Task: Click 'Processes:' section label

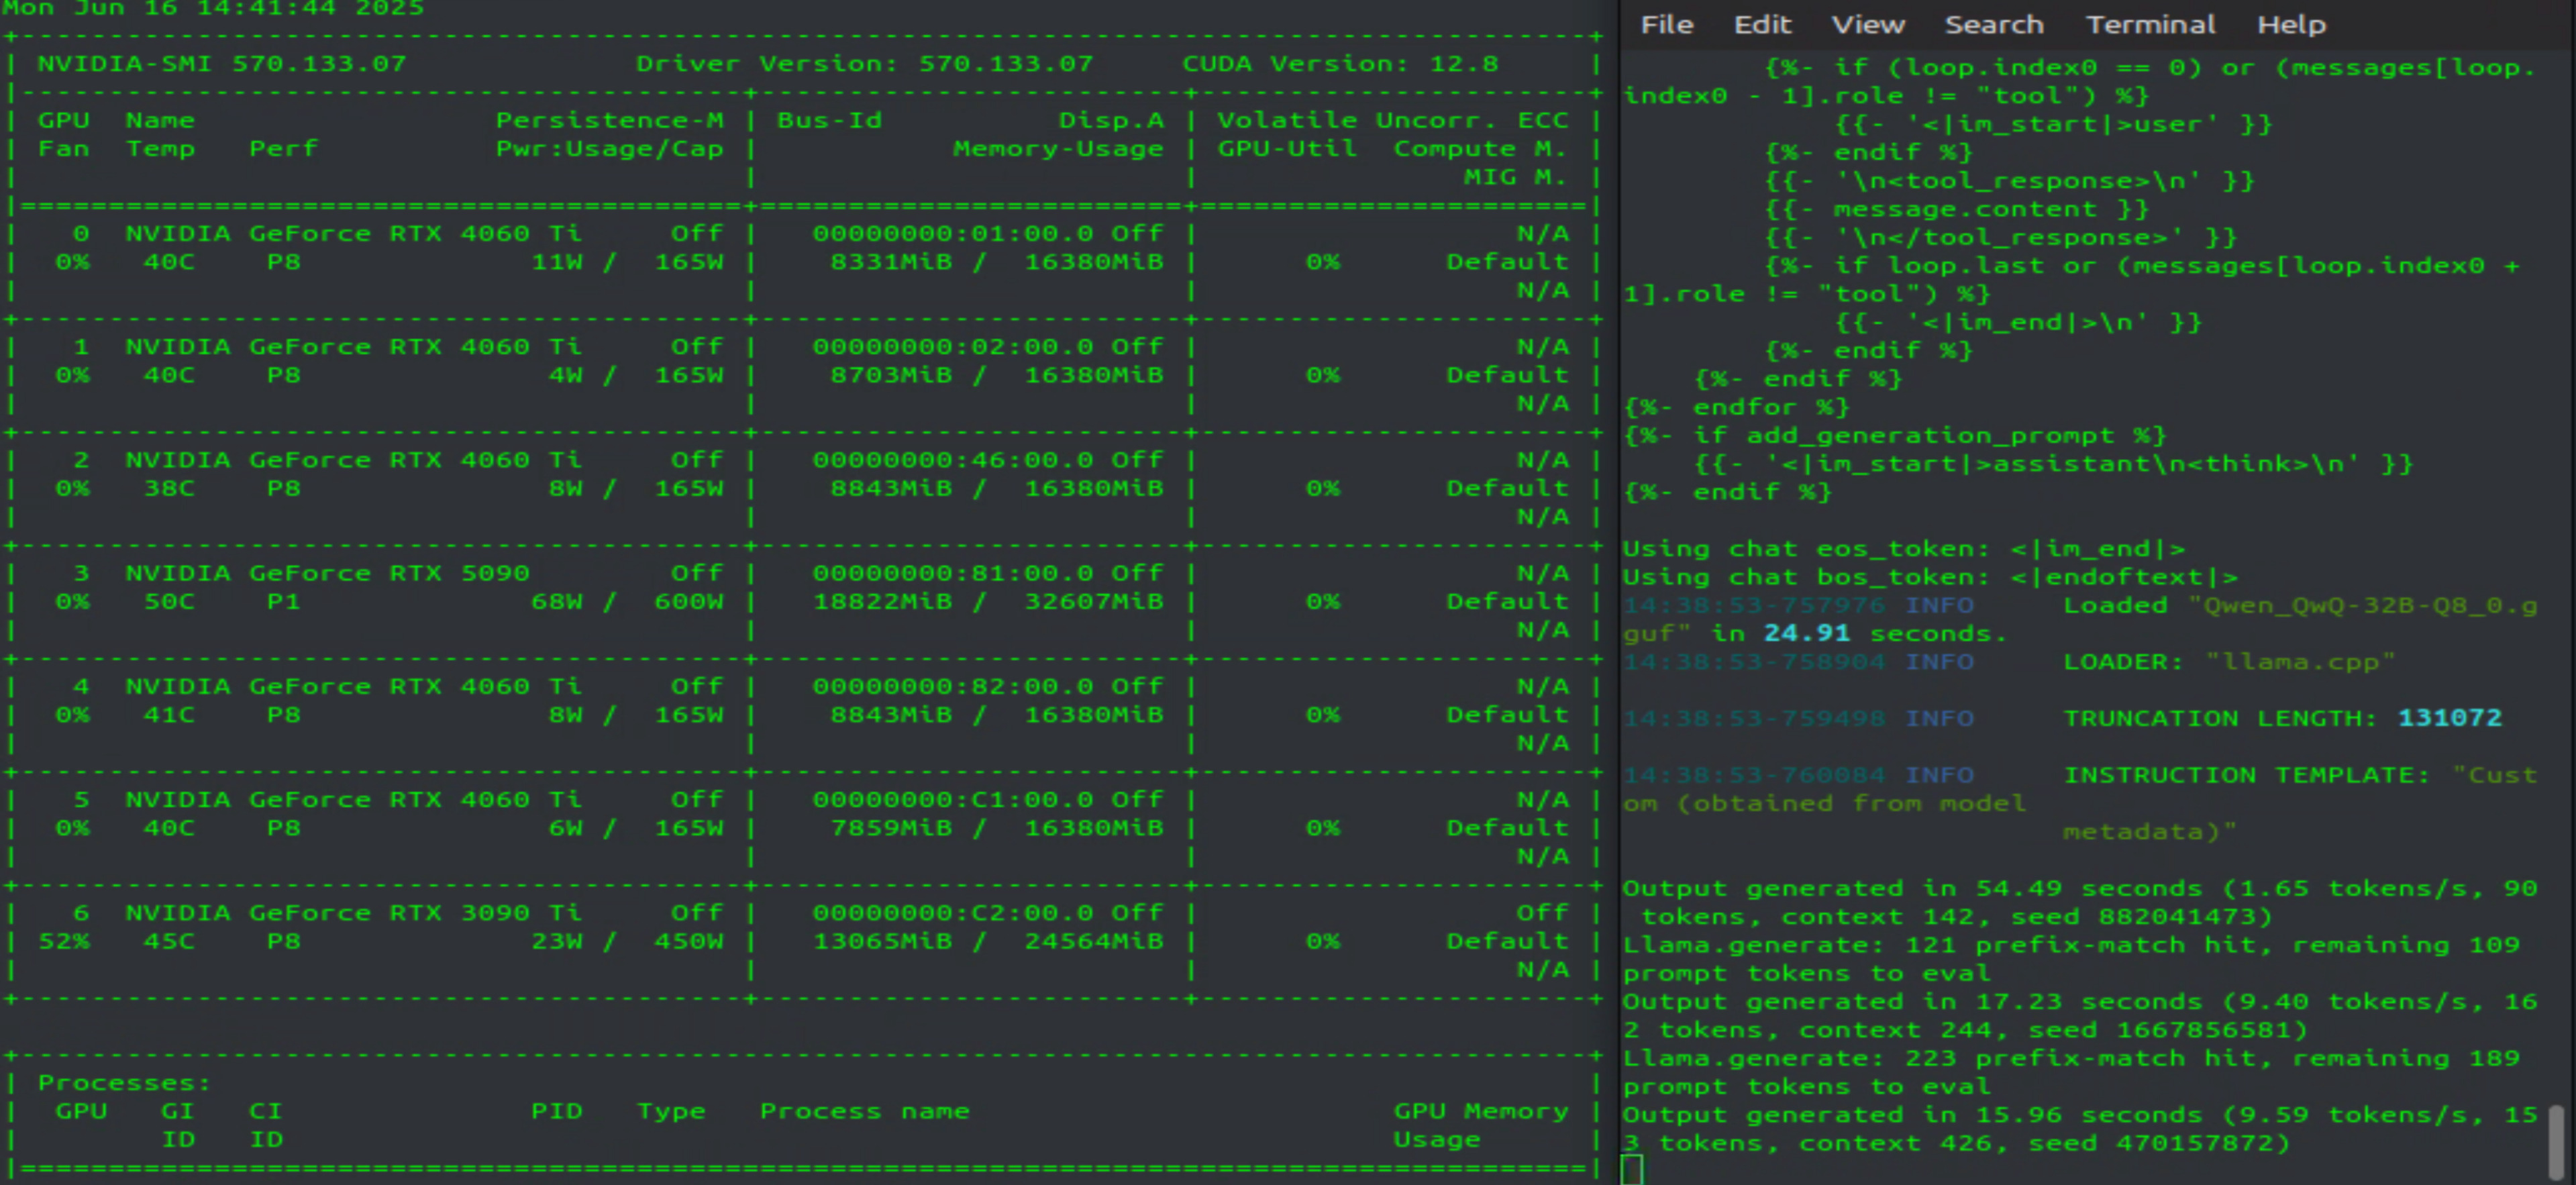Action: pyautogui.click(x=124, y=1082)
